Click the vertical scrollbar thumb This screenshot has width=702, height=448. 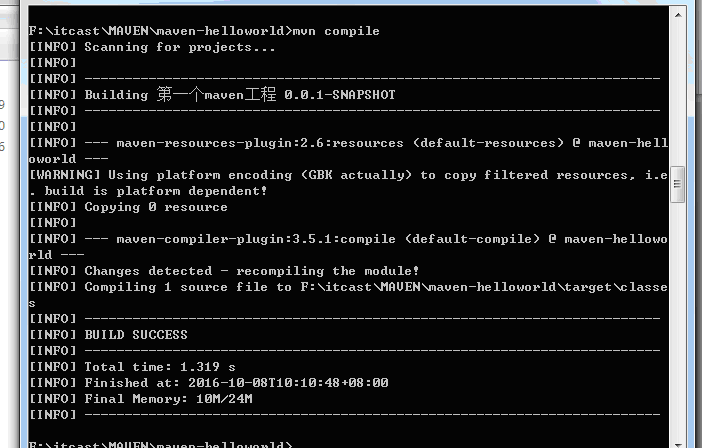678,184
